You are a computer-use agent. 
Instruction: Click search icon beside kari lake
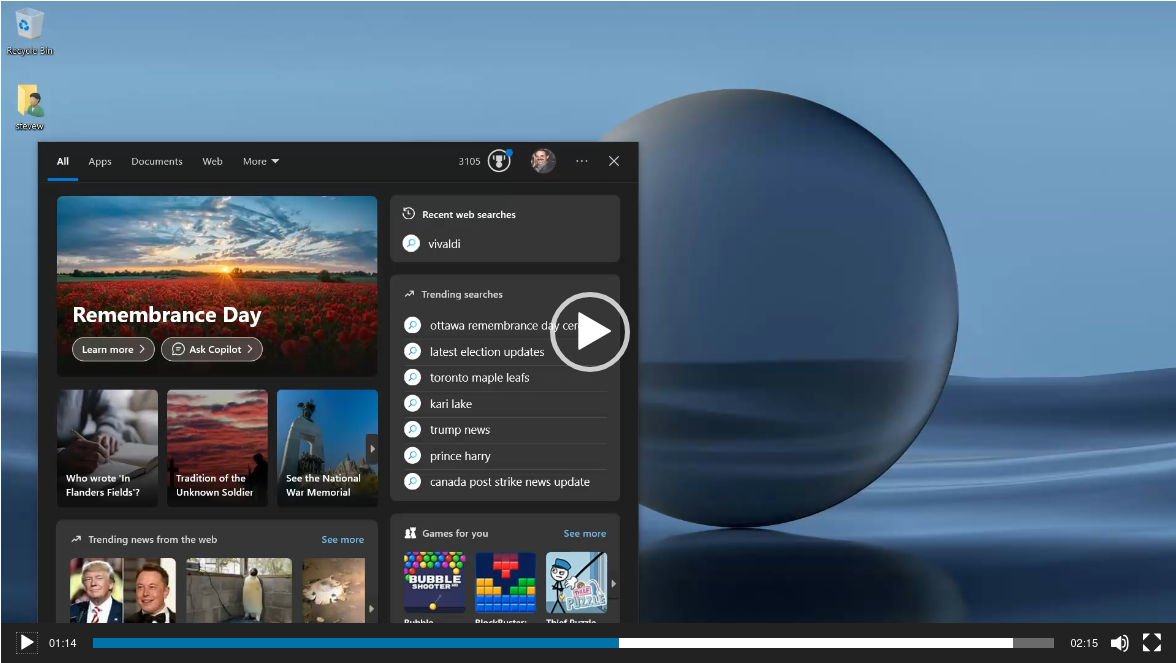[412, 404]
